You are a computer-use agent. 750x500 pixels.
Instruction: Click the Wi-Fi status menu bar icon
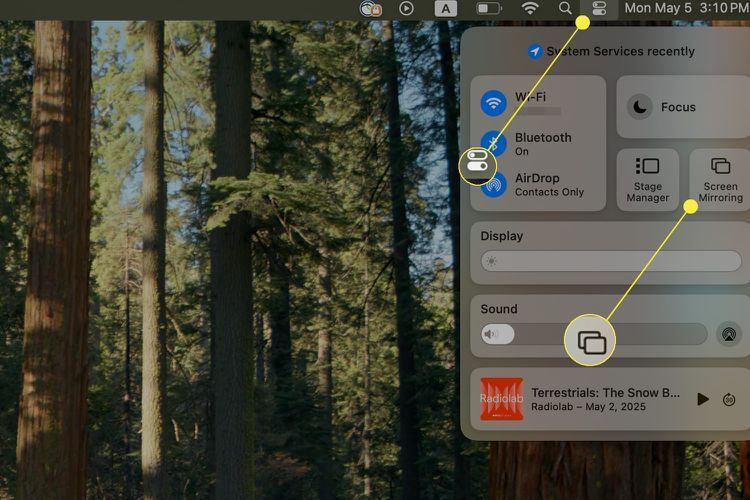point(530,8)
